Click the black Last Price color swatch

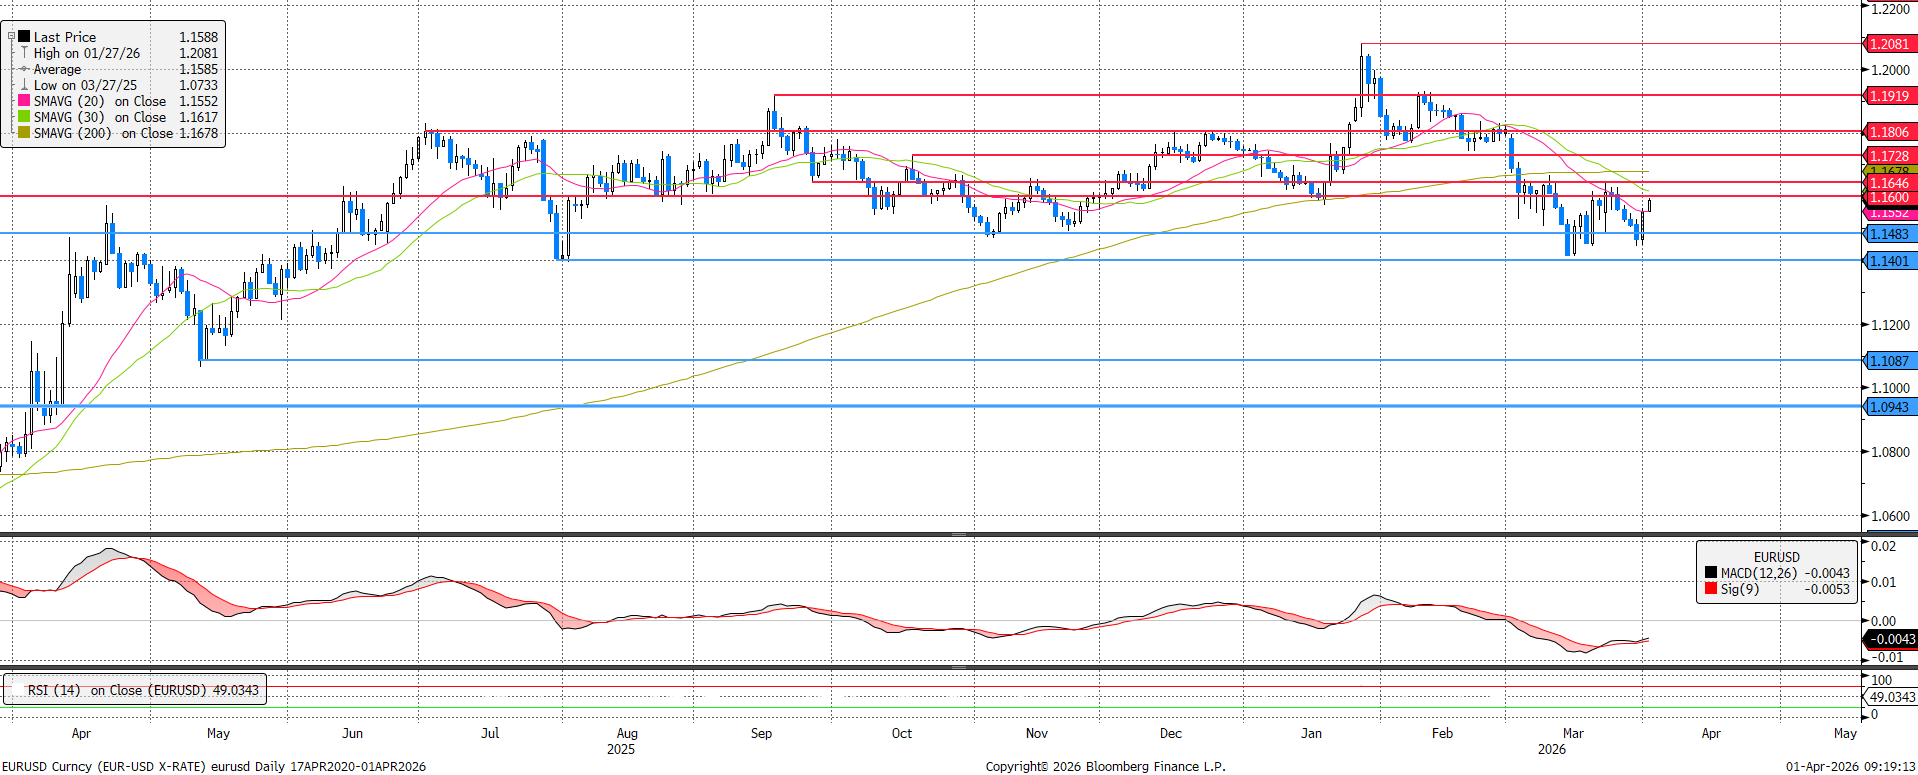24,37
